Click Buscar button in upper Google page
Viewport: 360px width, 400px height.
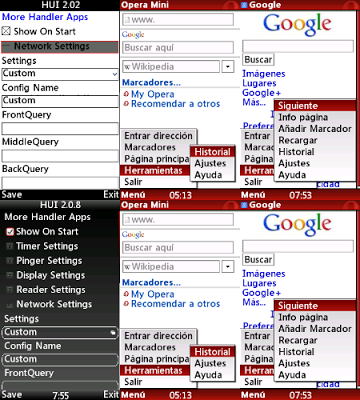(258, 60)
